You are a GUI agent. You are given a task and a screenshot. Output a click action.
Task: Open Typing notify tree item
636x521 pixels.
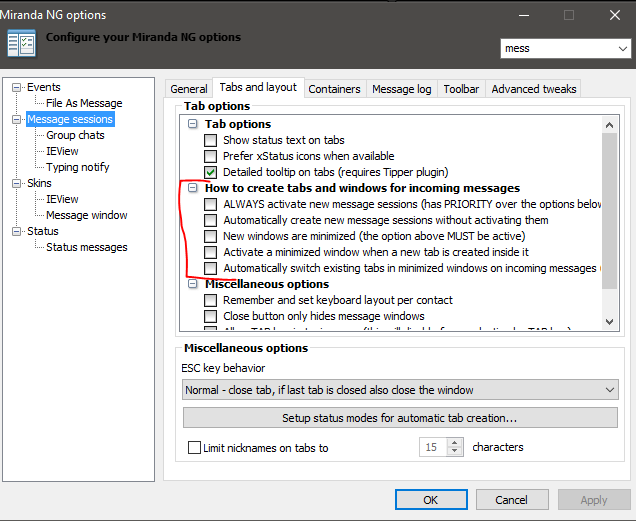77,167
